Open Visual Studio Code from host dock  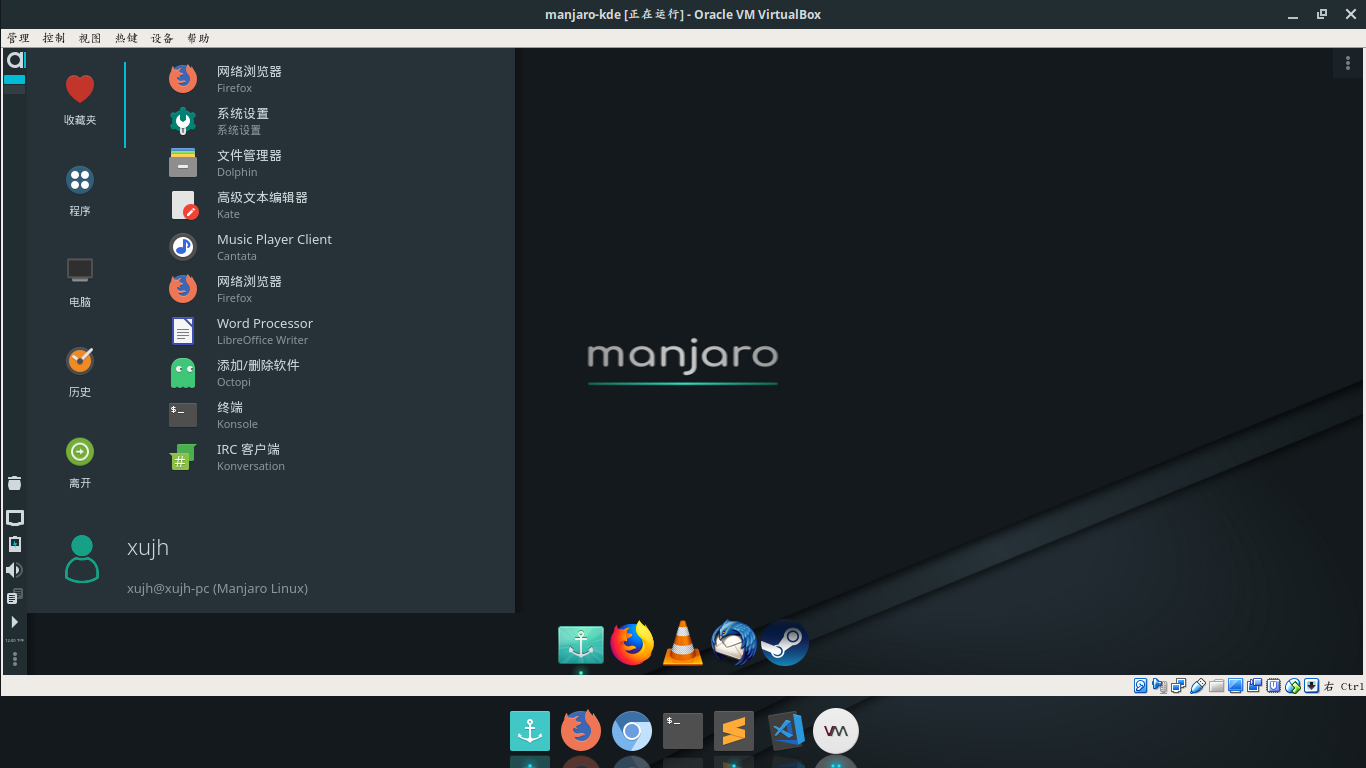click(786, 731)
